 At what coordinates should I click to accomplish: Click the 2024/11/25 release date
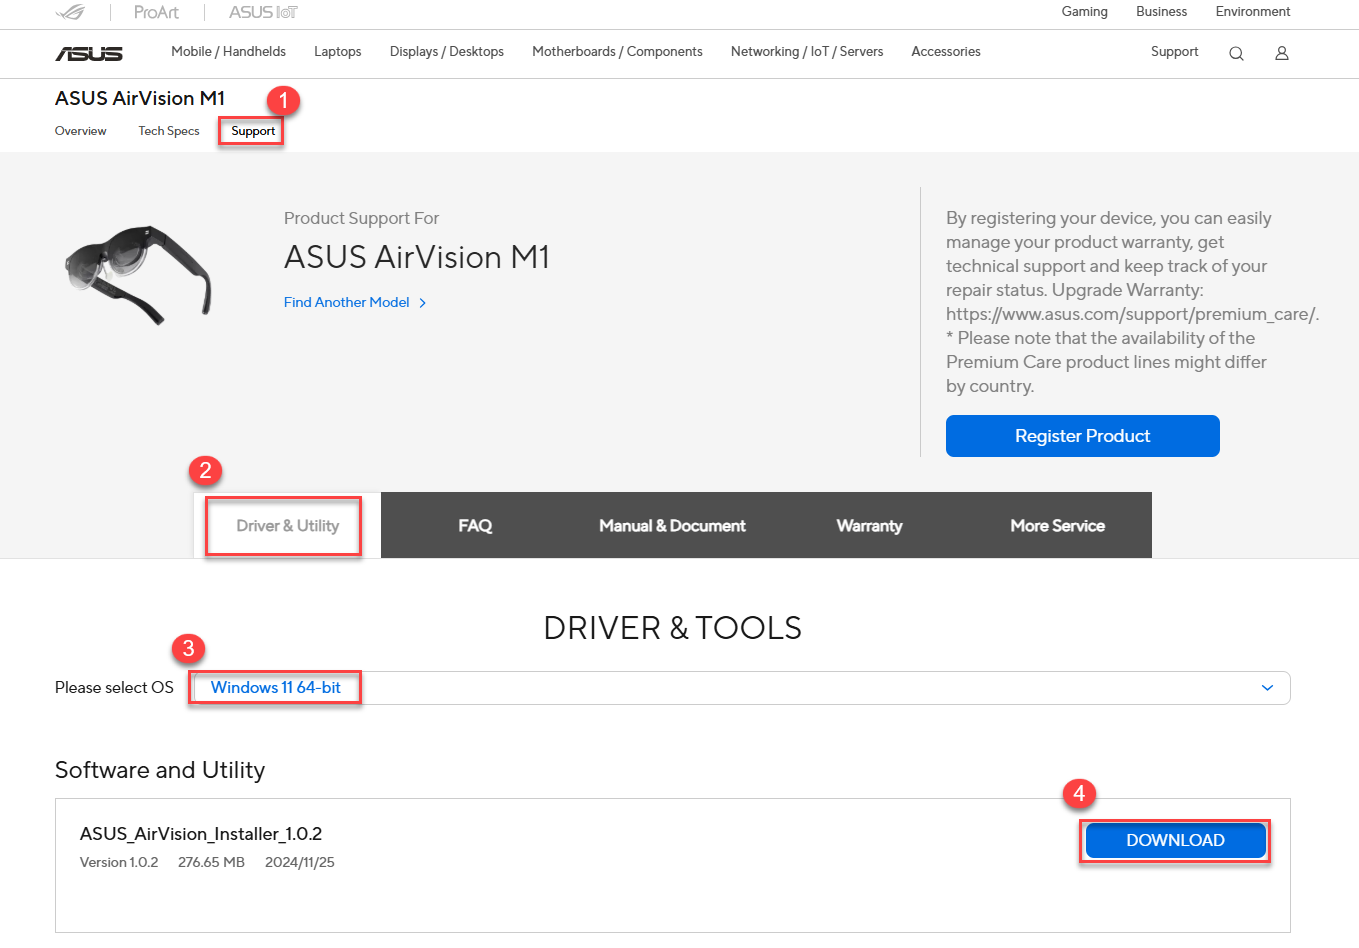300,862
